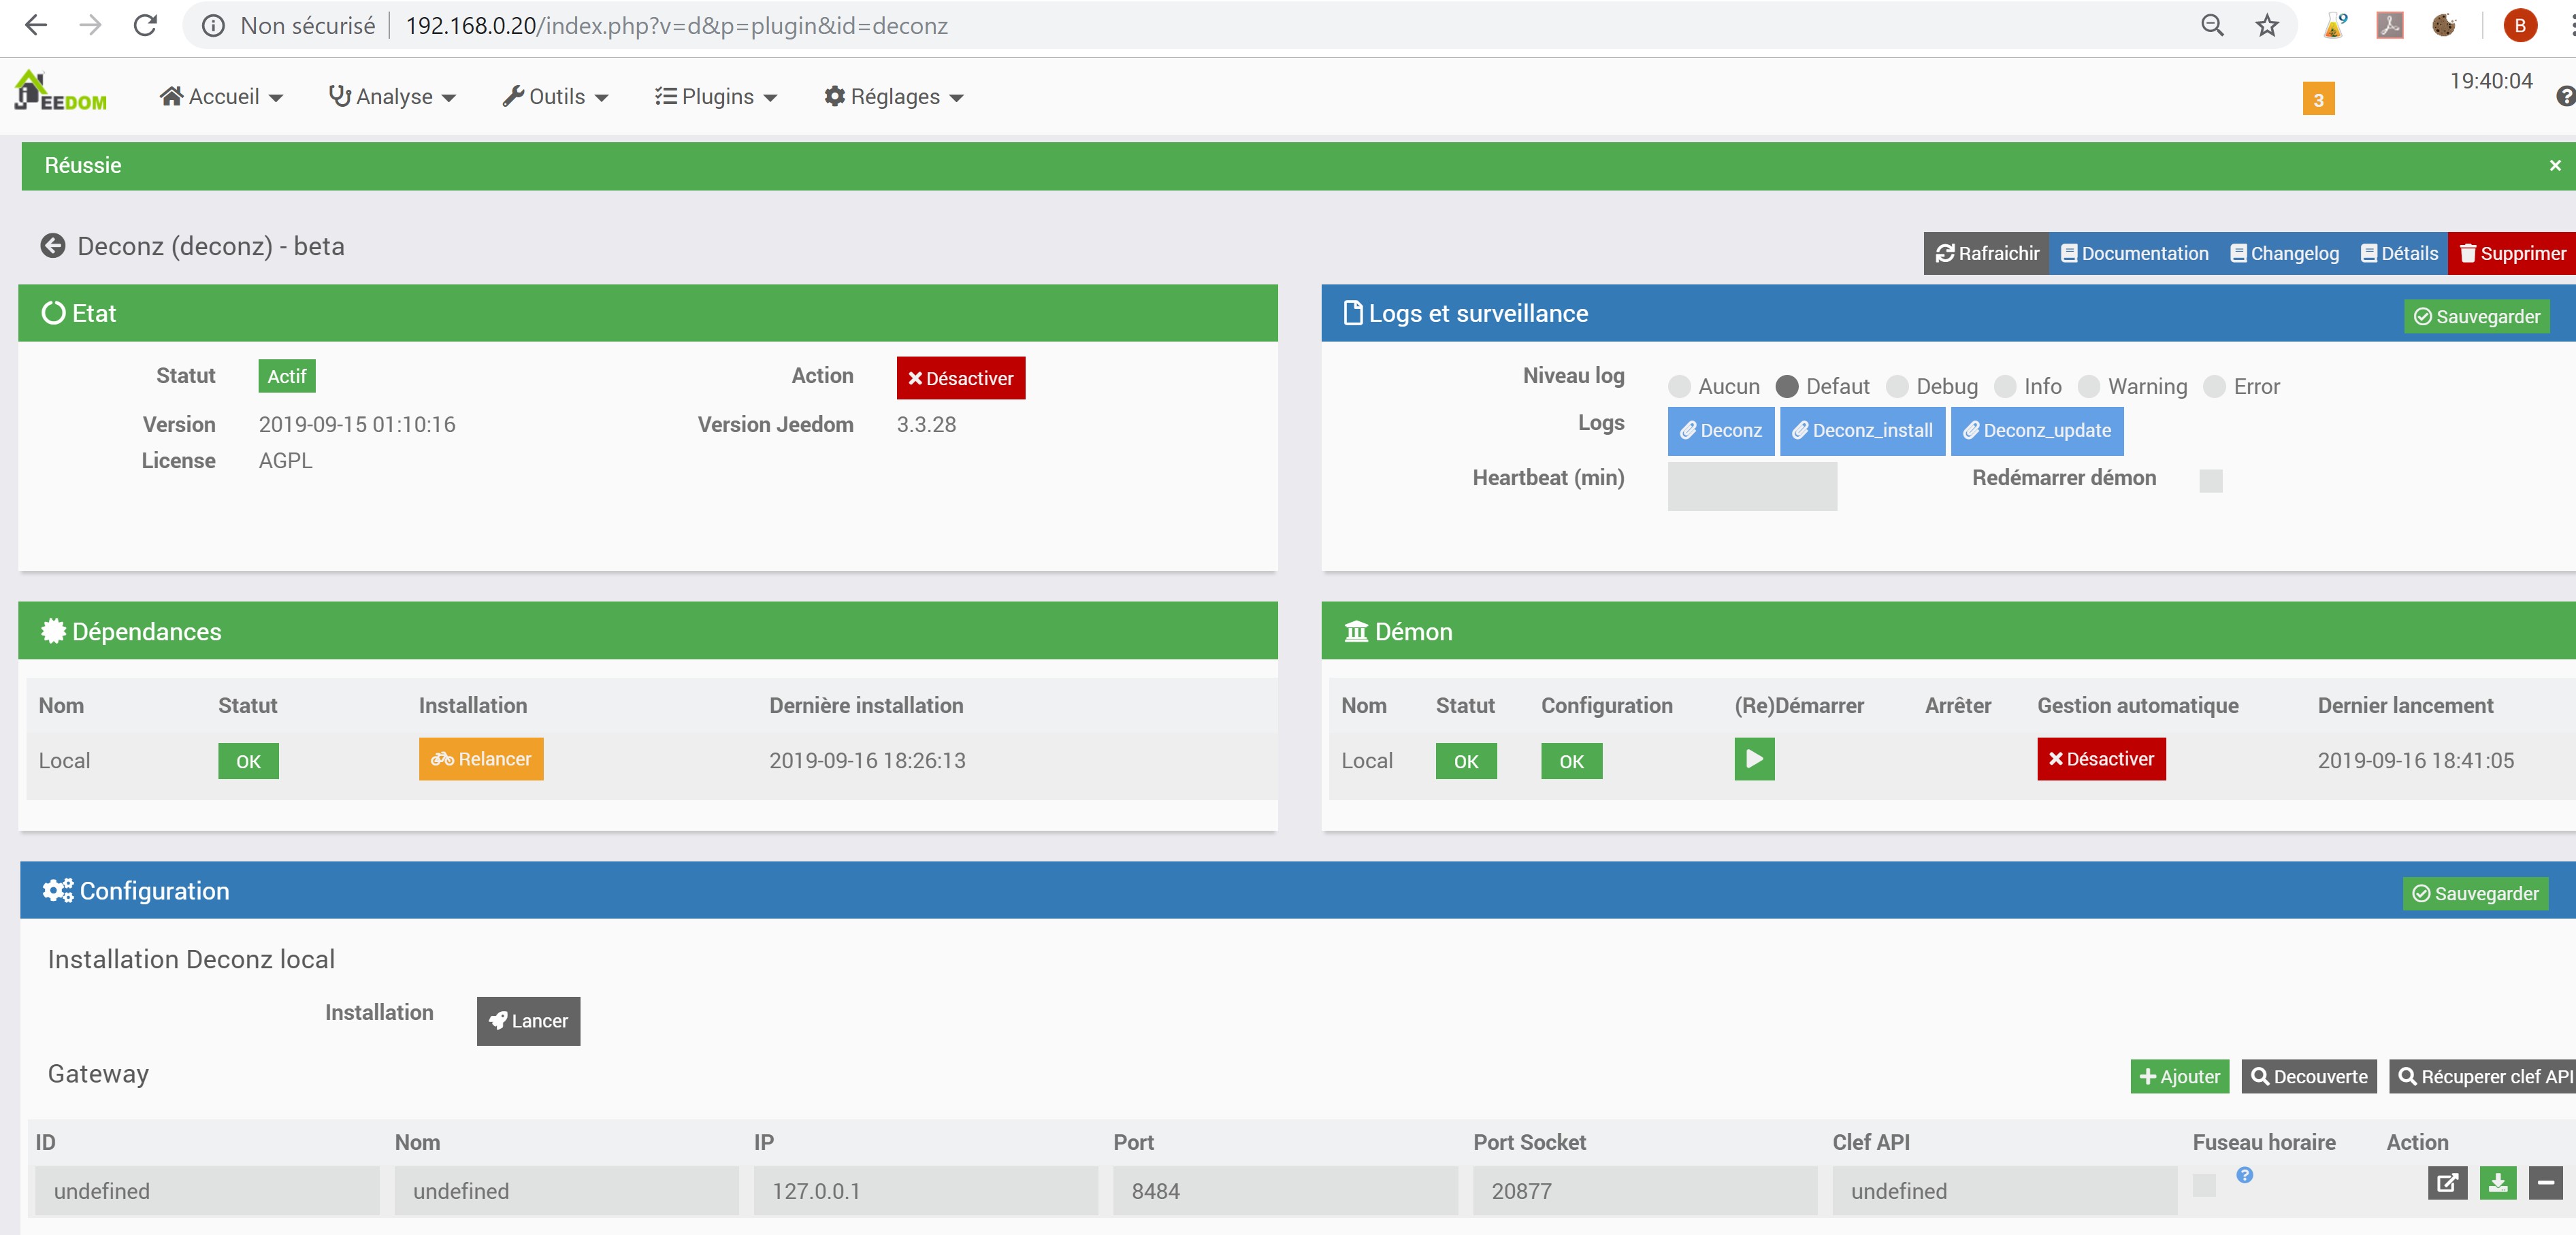Click the gateway Nom field

click(x=566, y=1191)
